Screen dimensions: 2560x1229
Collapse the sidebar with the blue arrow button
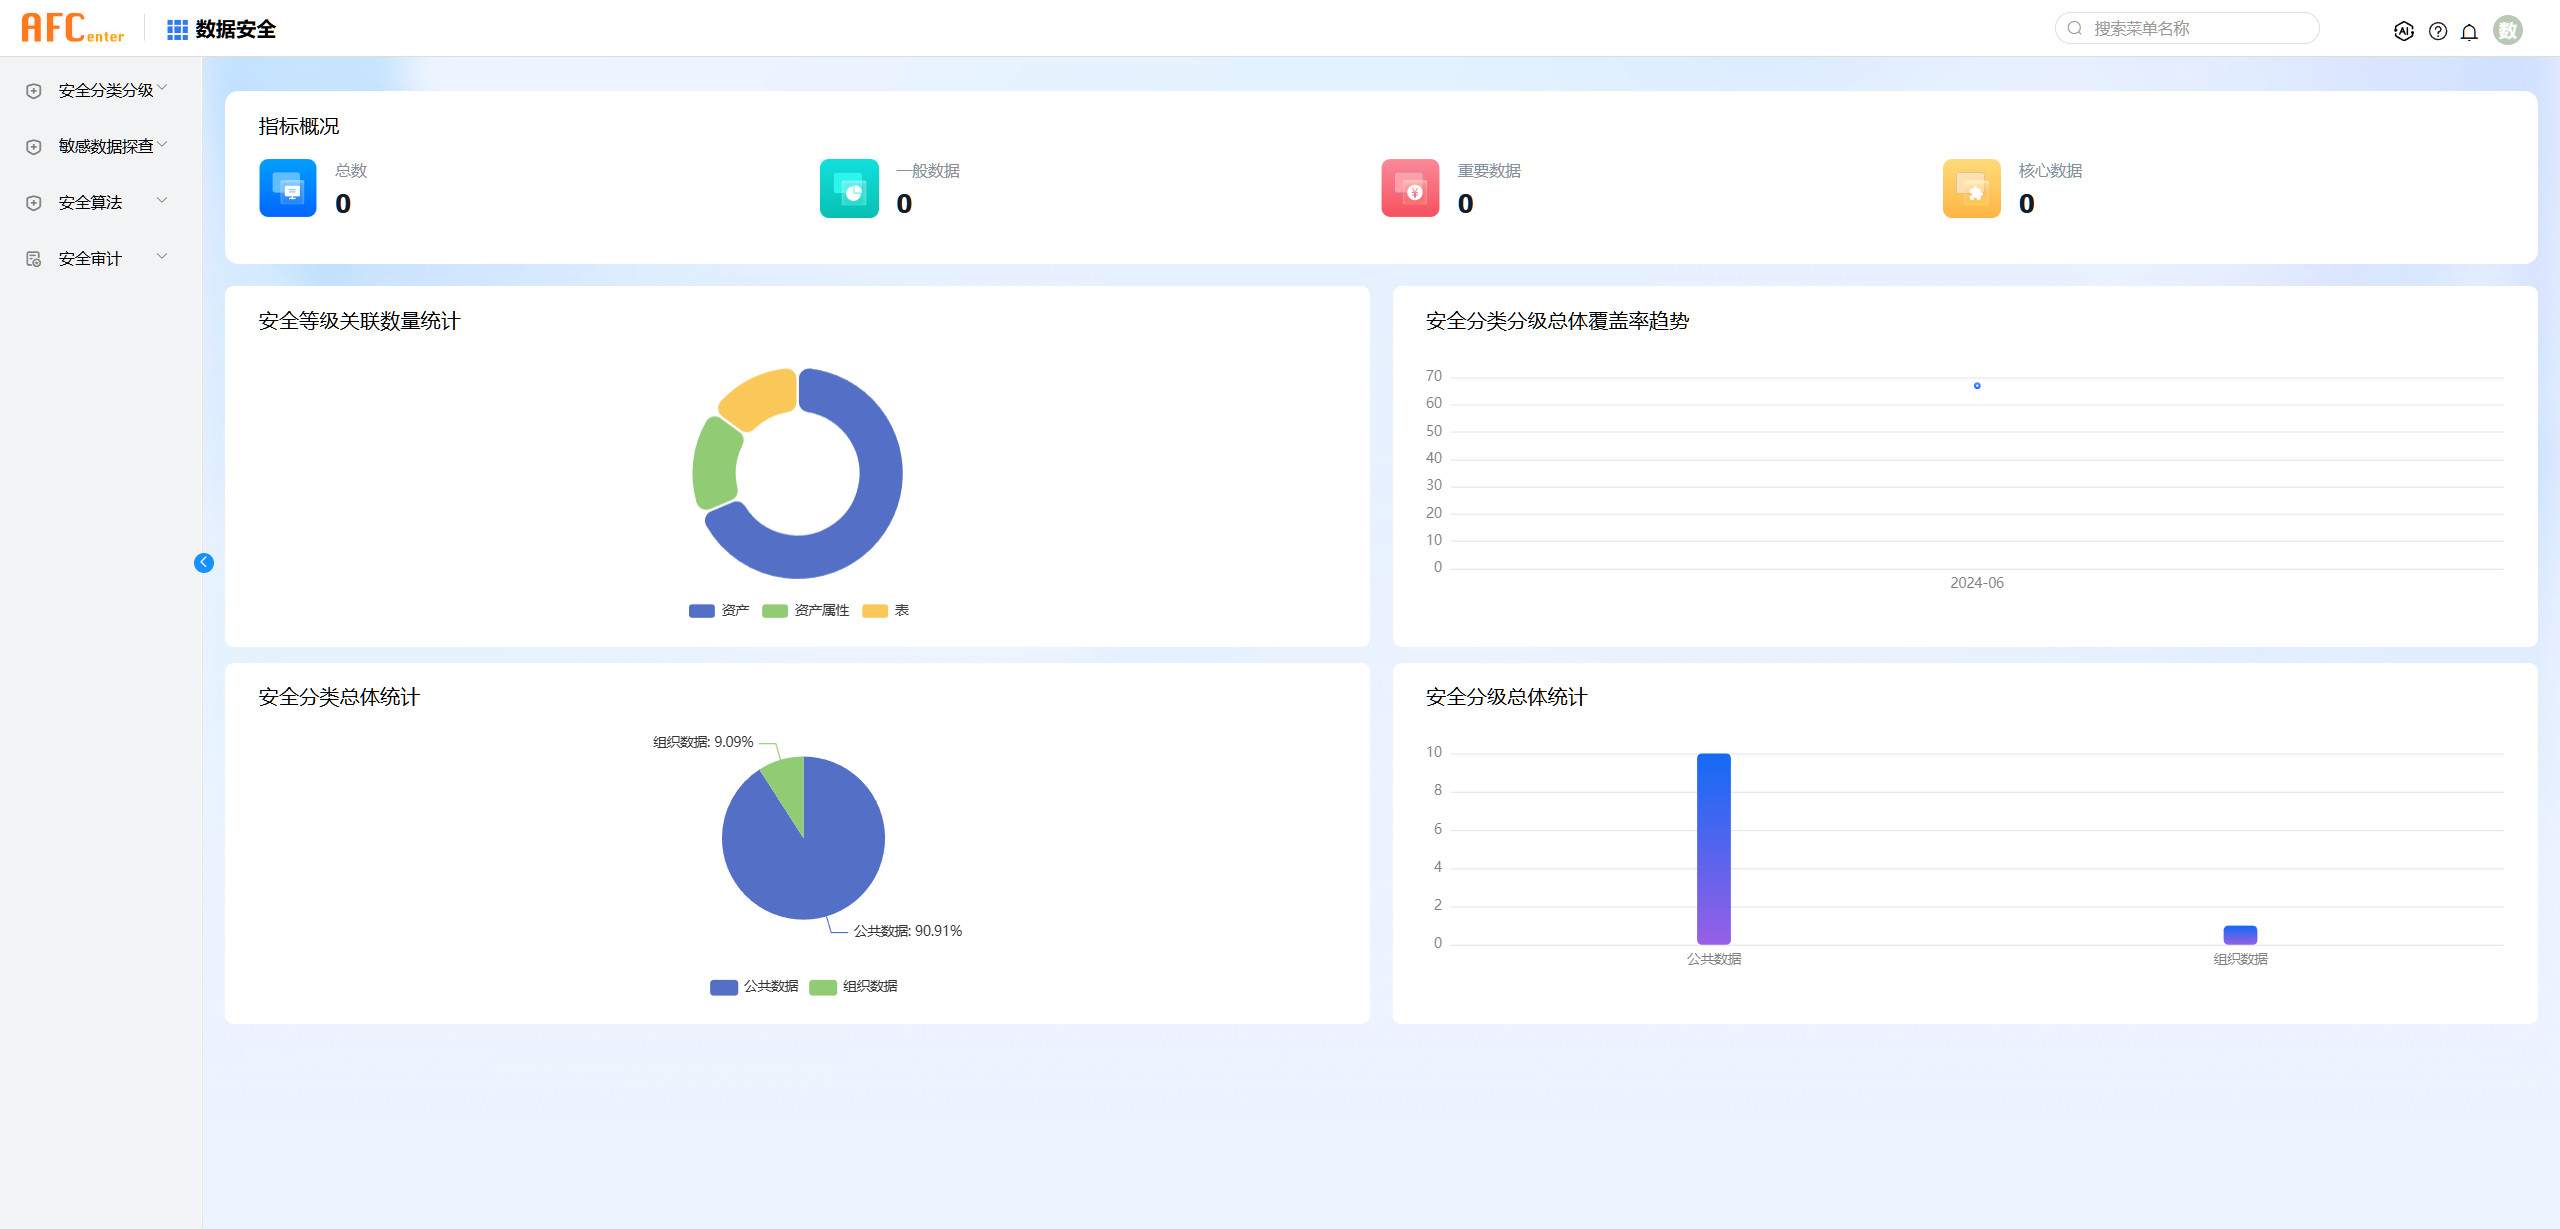coord(203,563)
